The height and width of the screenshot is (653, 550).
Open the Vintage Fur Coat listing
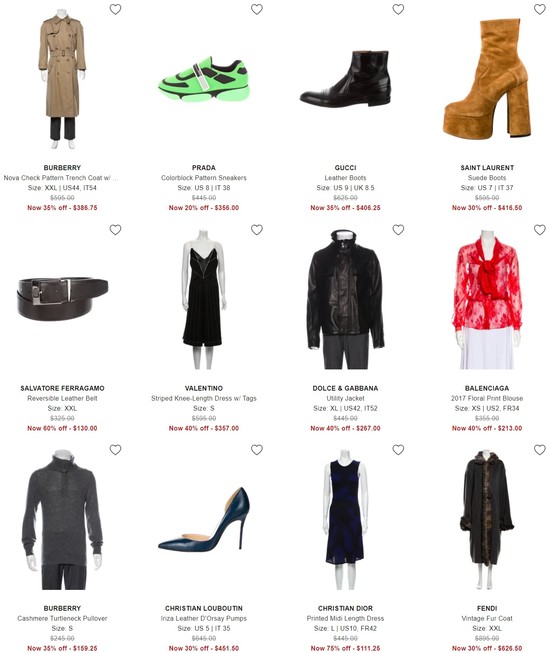tap(487, 618)
